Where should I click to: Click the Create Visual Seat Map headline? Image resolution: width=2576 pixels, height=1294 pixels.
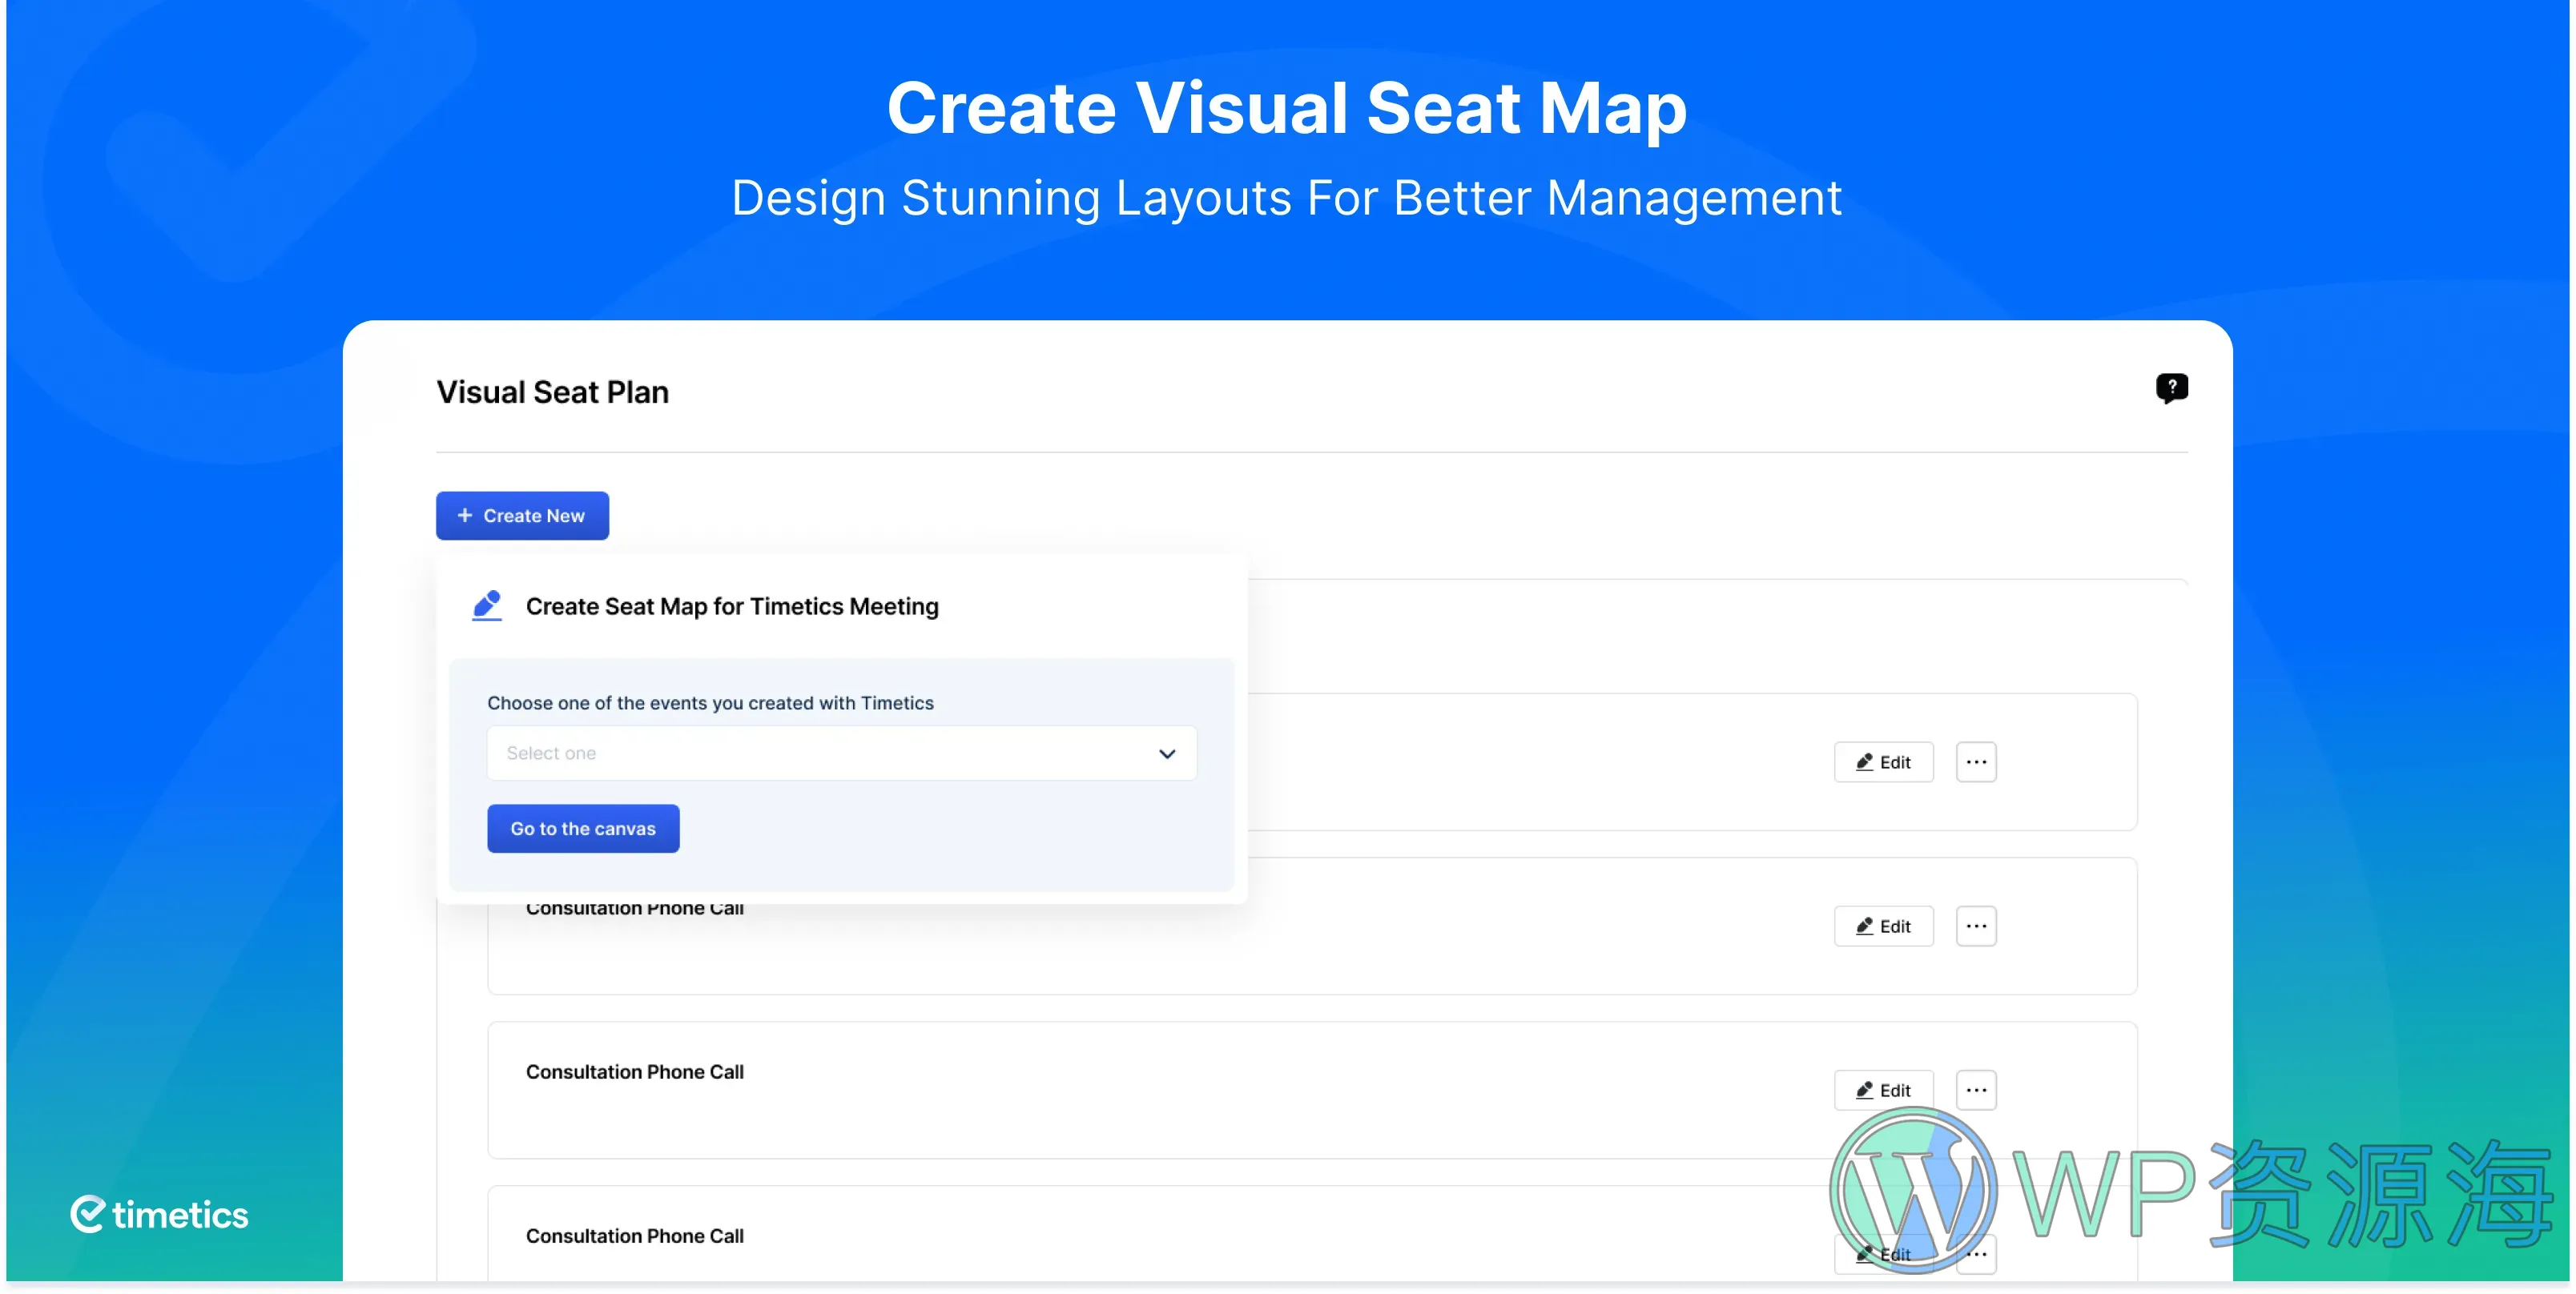coord(1287,108)
